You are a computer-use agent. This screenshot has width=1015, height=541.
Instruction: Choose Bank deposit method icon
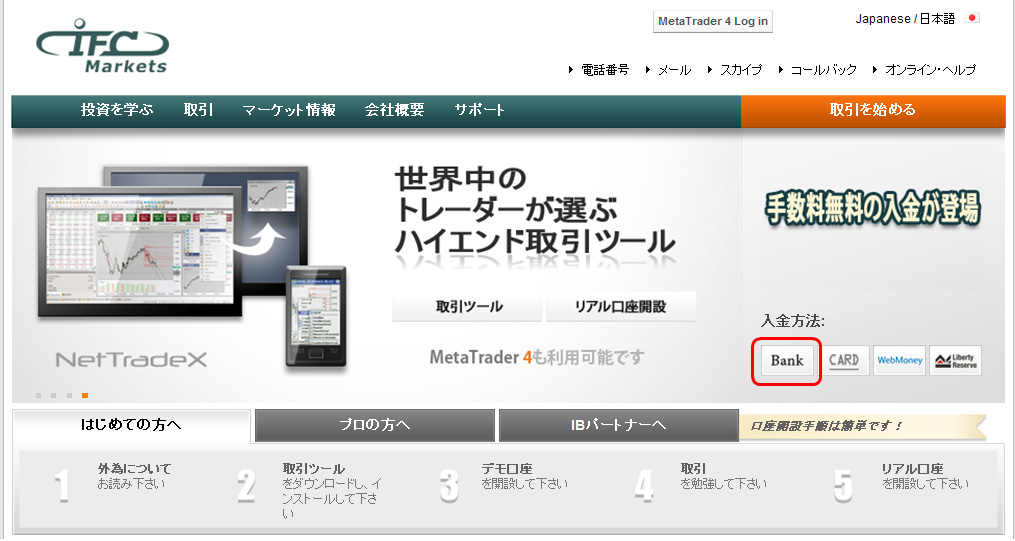pyautogui.click(x=786, y=360)
